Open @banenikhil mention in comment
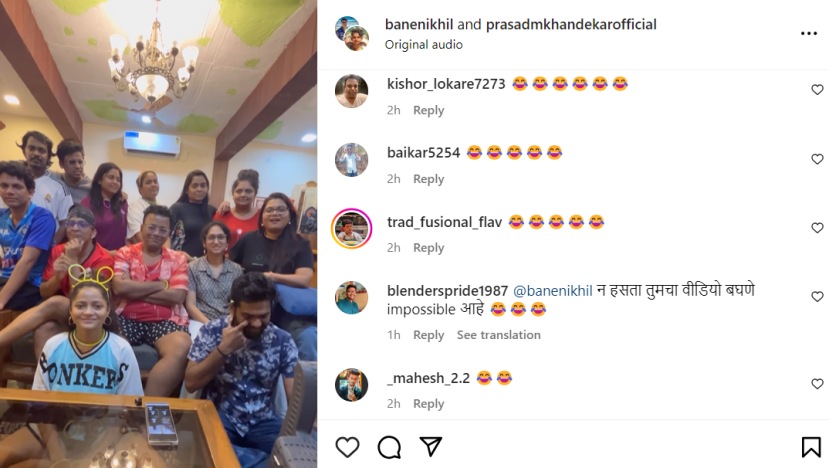The image size is (829, 468). 552,291
